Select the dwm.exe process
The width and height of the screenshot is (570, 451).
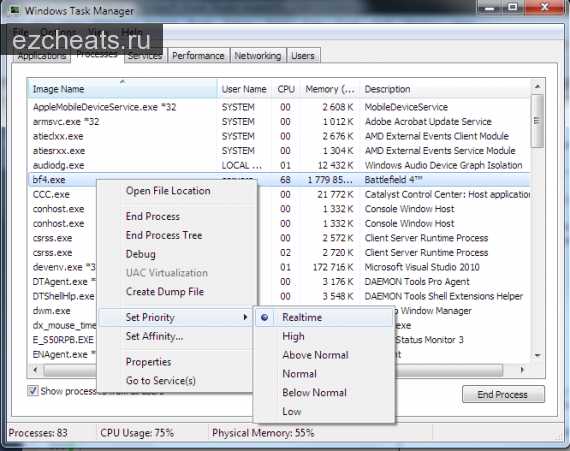52,311
